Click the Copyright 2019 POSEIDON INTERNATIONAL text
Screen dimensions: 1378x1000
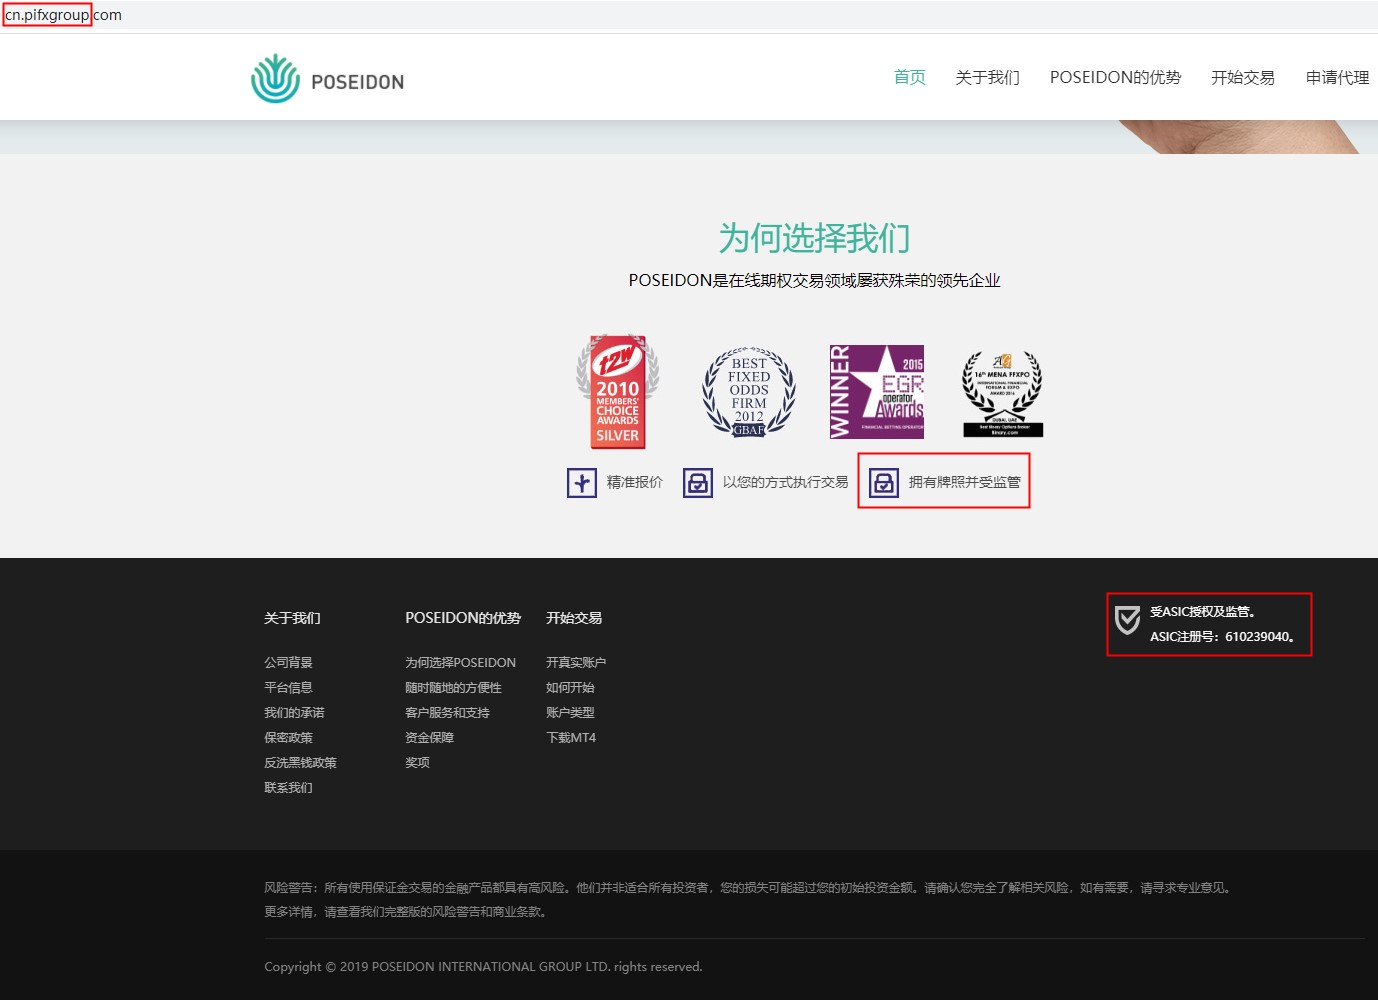(483, 966)
